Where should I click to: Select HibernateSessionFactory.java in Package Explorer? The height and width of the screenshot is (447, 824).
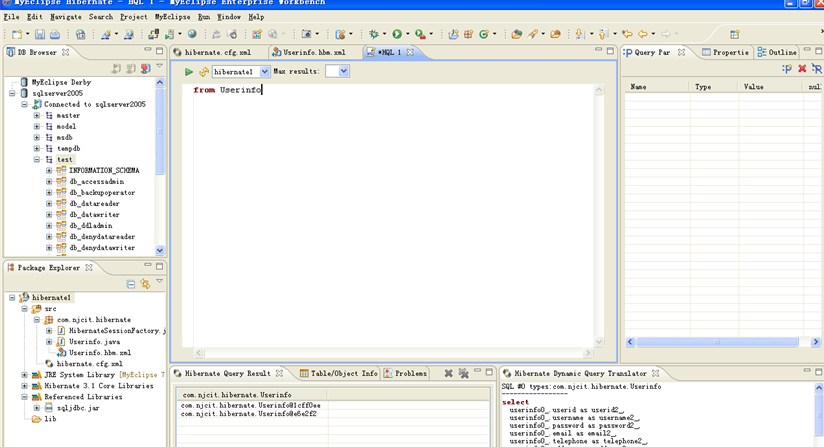(117, 331)
